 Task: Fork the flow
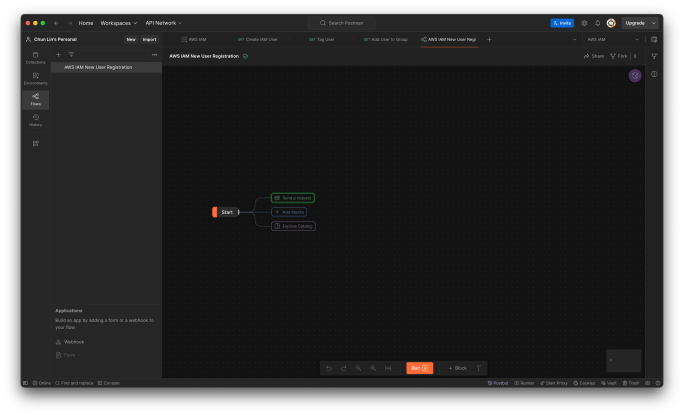pos(619,56)
